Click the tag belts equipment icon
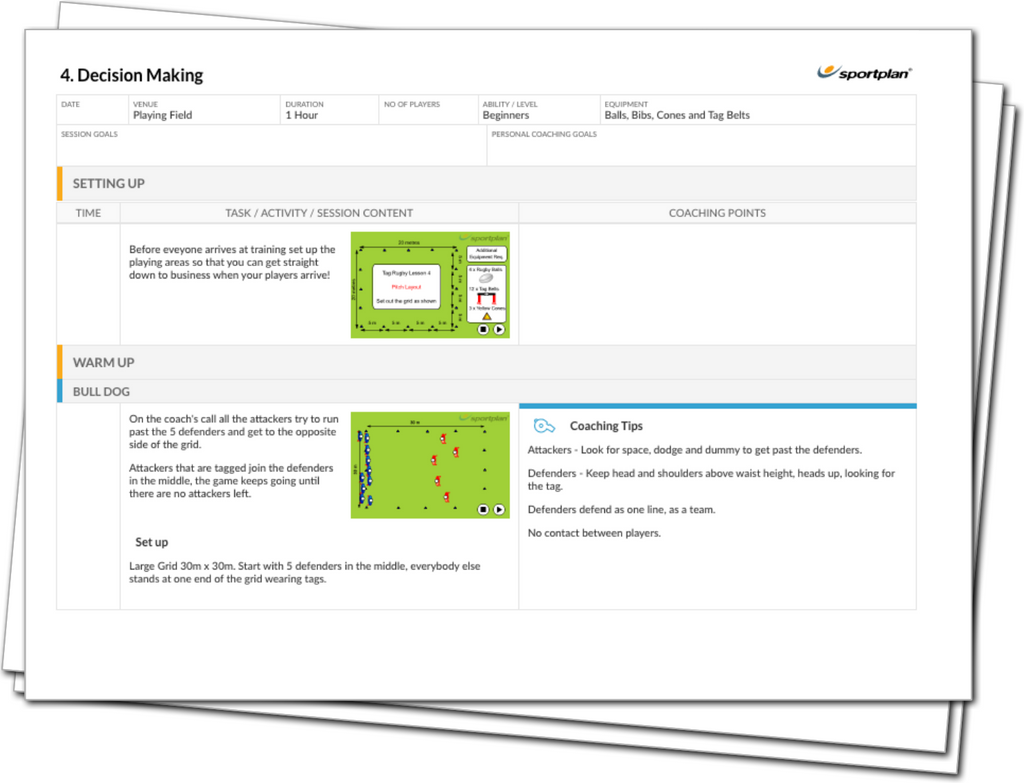The height and width of the screenshot is (783, 1024). [486, 298]
